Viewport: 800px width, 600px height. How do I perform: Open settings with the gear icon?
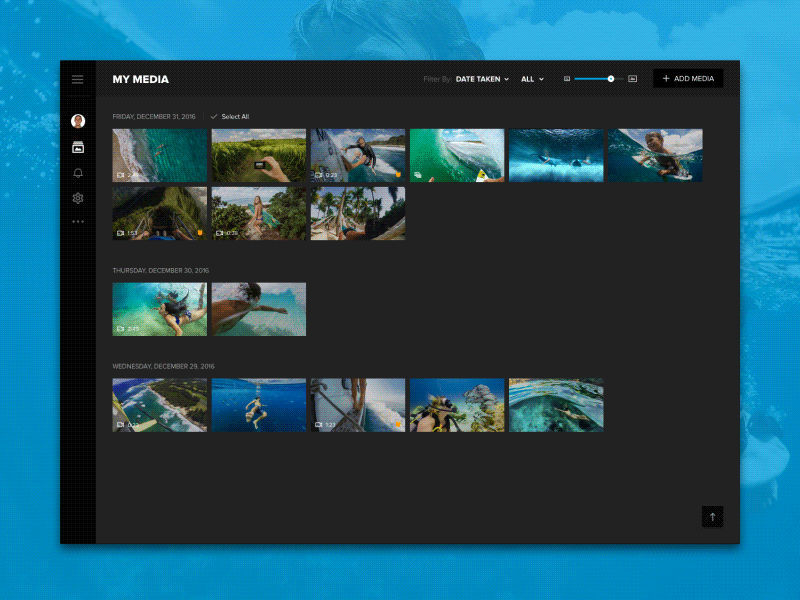78,197
